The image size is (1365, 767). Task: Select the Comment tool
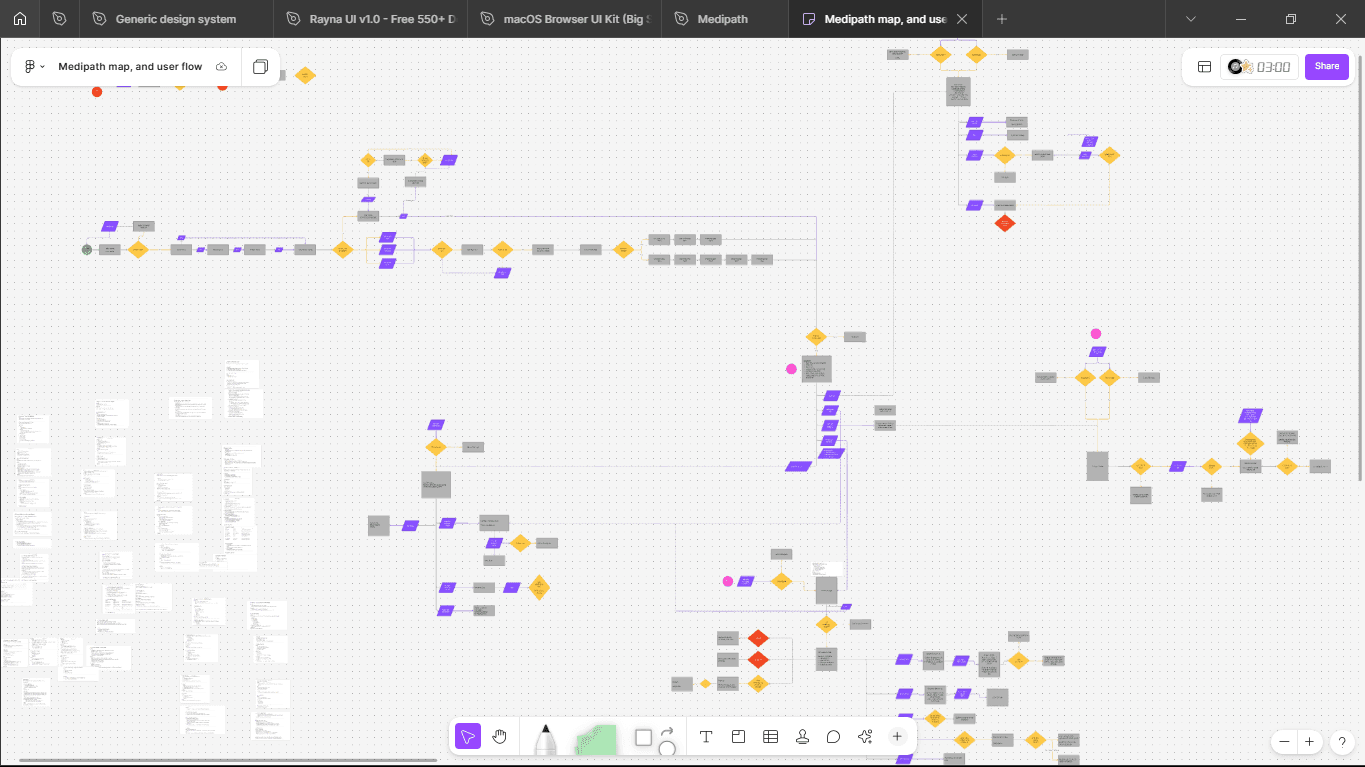coord(833,737)
